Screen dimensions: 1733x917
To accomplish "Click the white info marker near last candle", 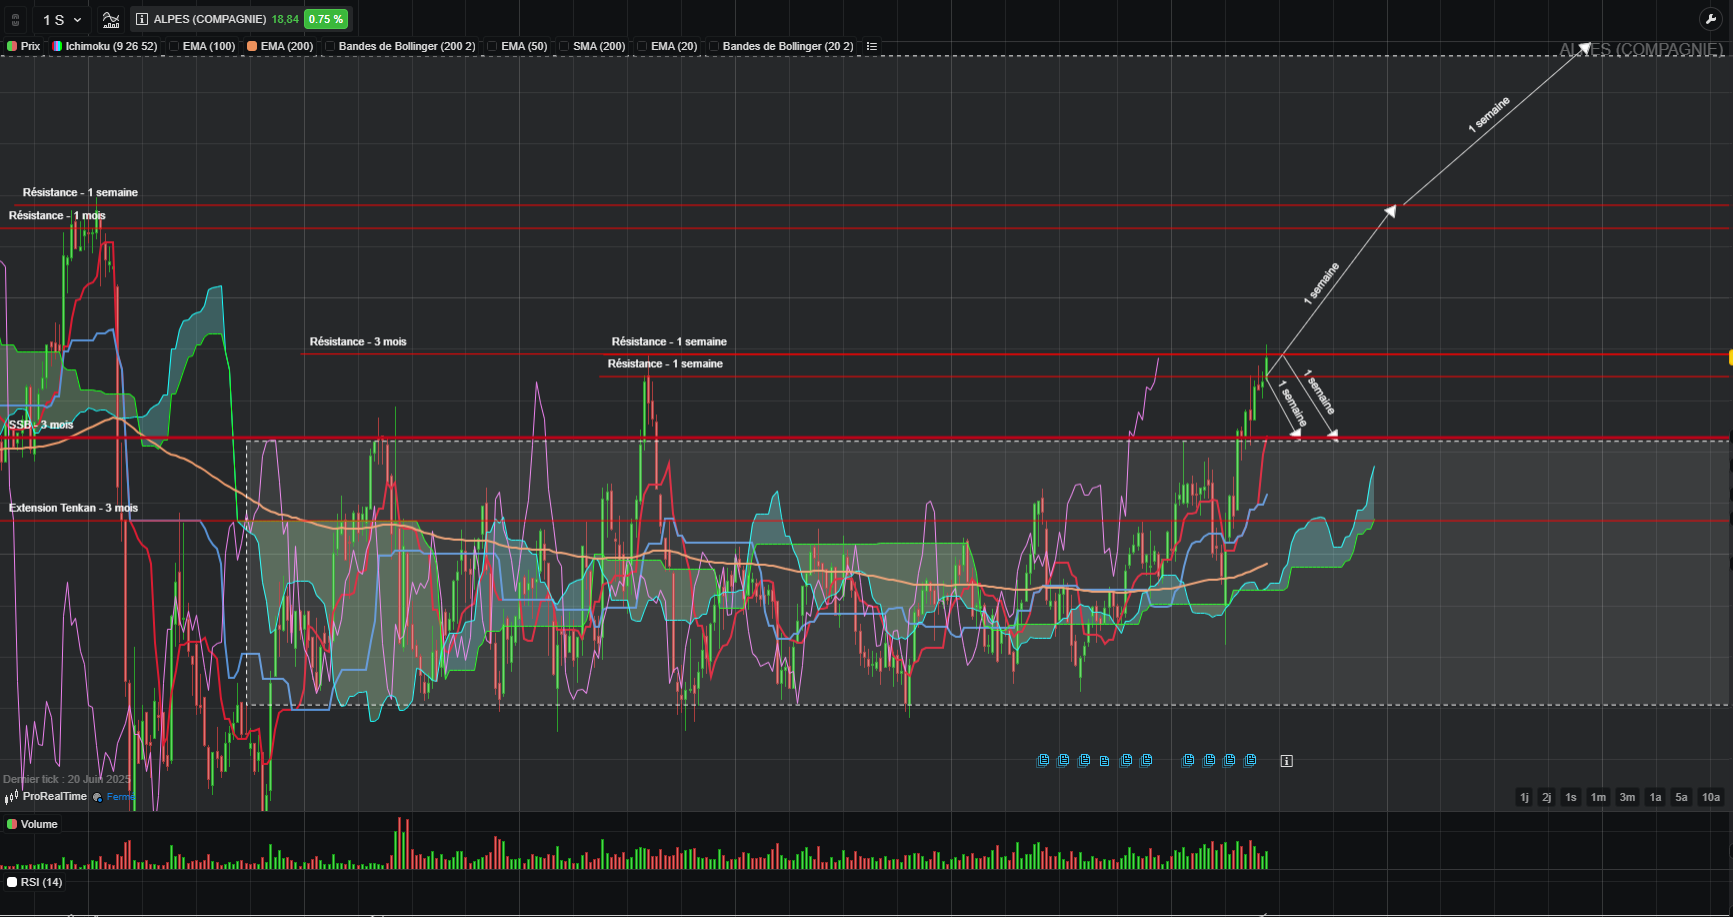I will 1287,761.
